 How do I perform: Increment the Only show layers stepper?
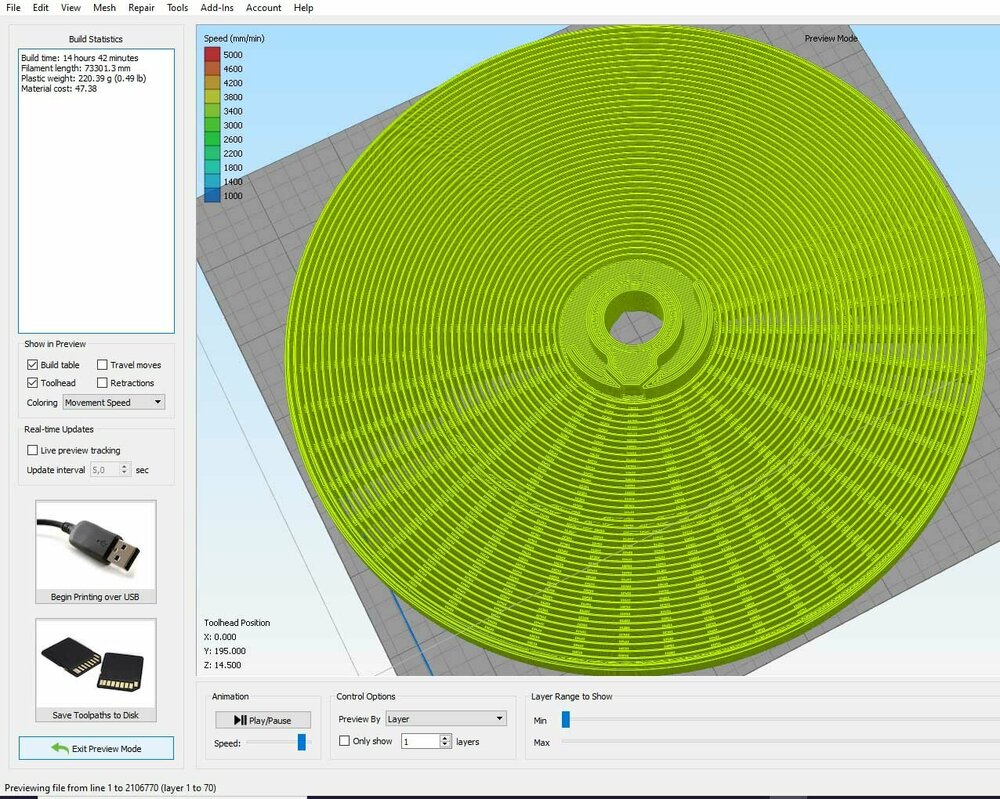tap(445, 737)
